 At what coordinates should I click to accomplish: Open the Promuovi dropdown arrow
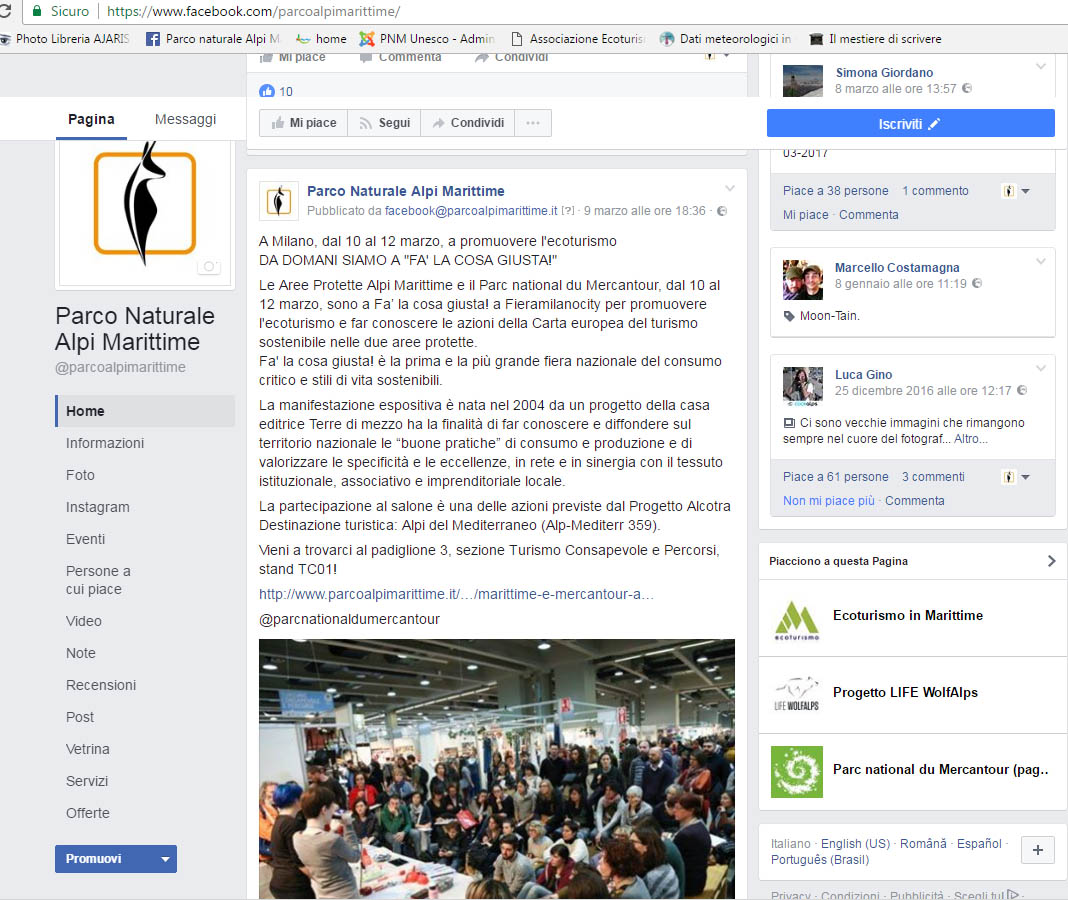[x=166, y=859]
